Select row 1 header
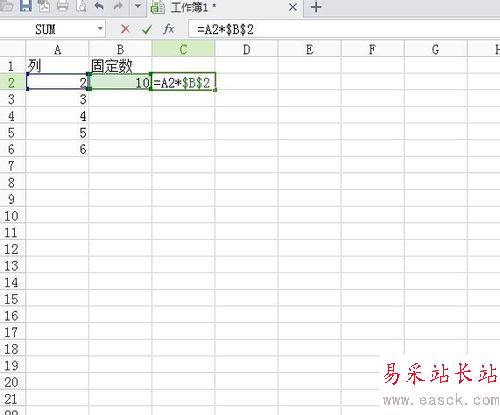 click(x=12, y=65)
